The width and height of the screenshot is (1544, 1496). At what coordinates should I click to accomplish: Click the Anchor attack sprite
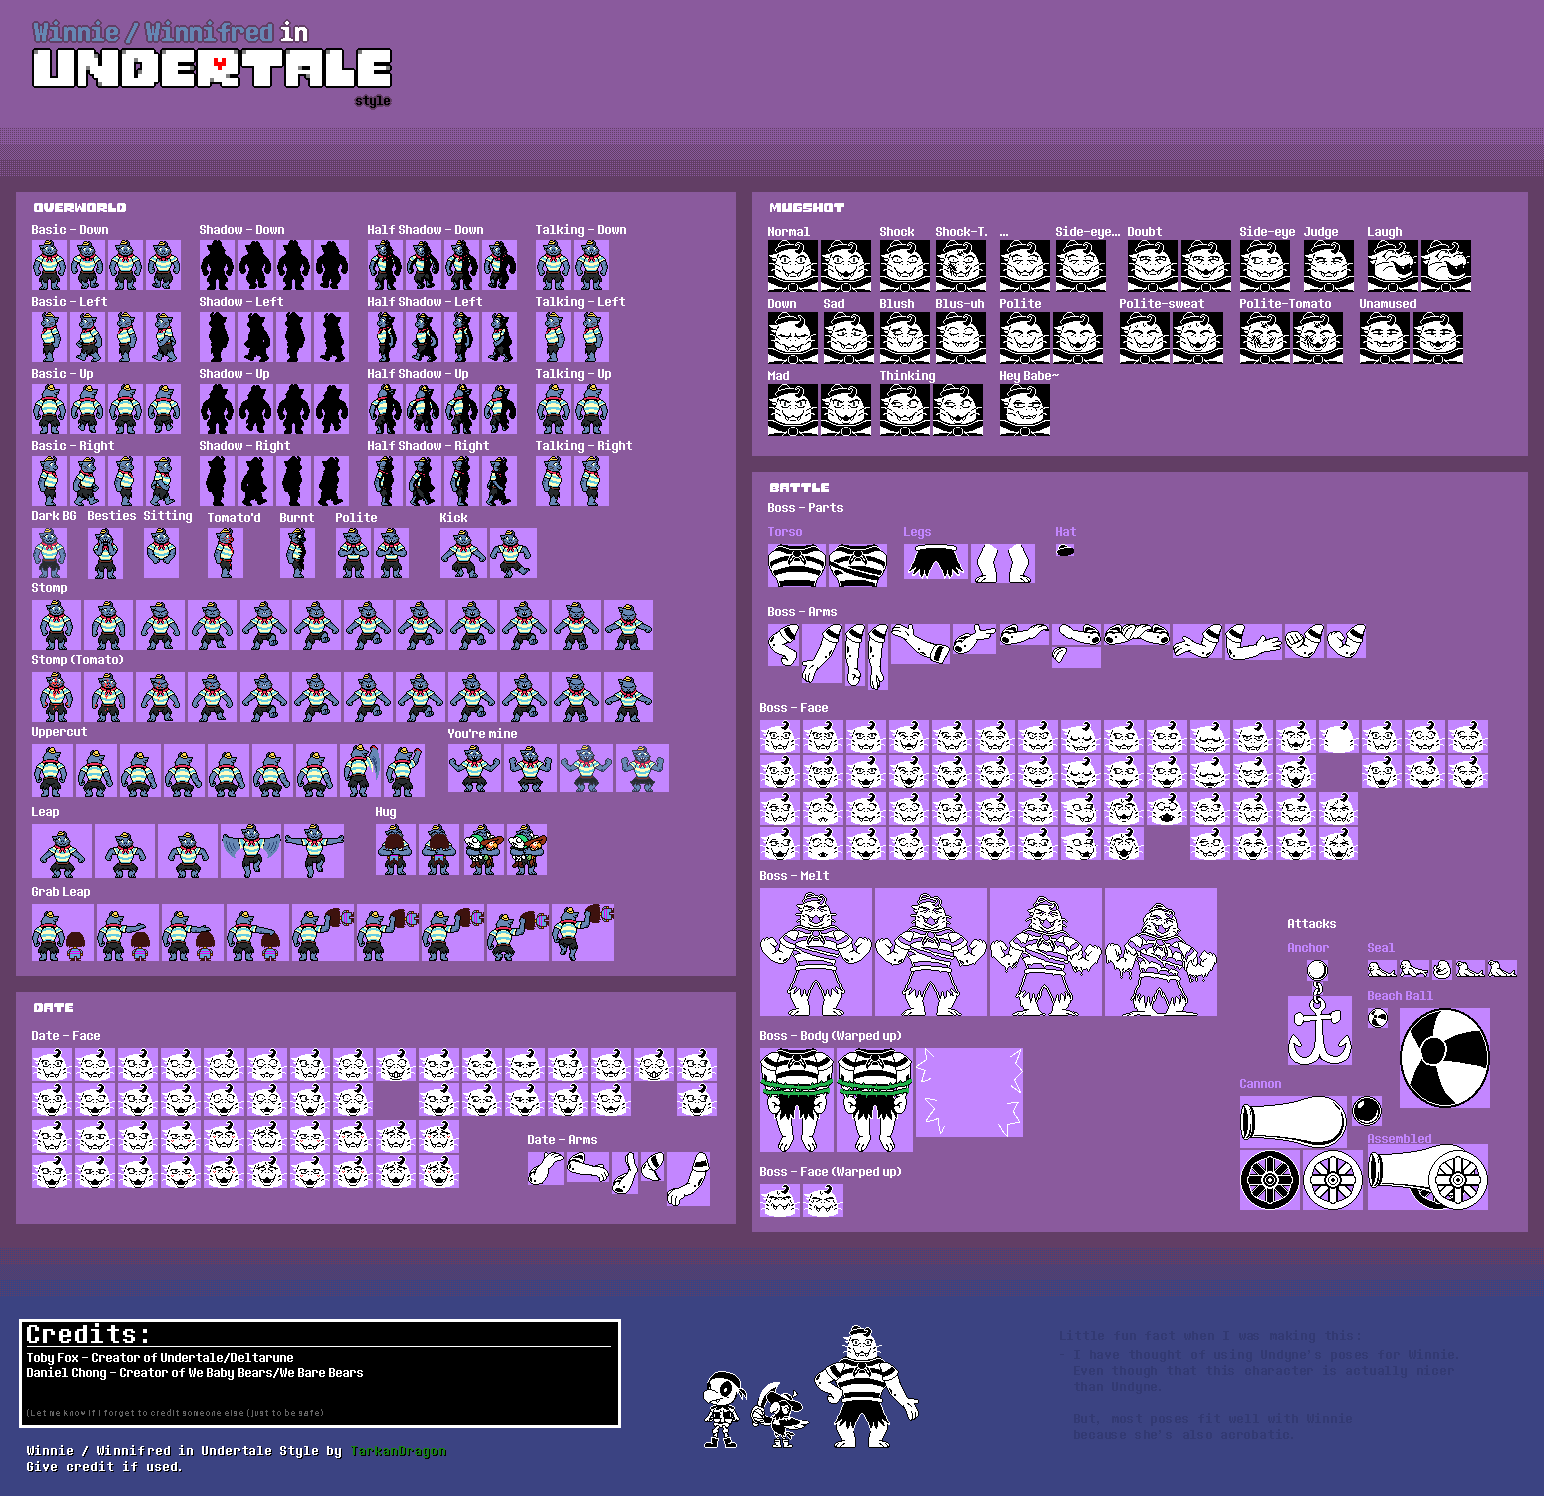1319,1012
